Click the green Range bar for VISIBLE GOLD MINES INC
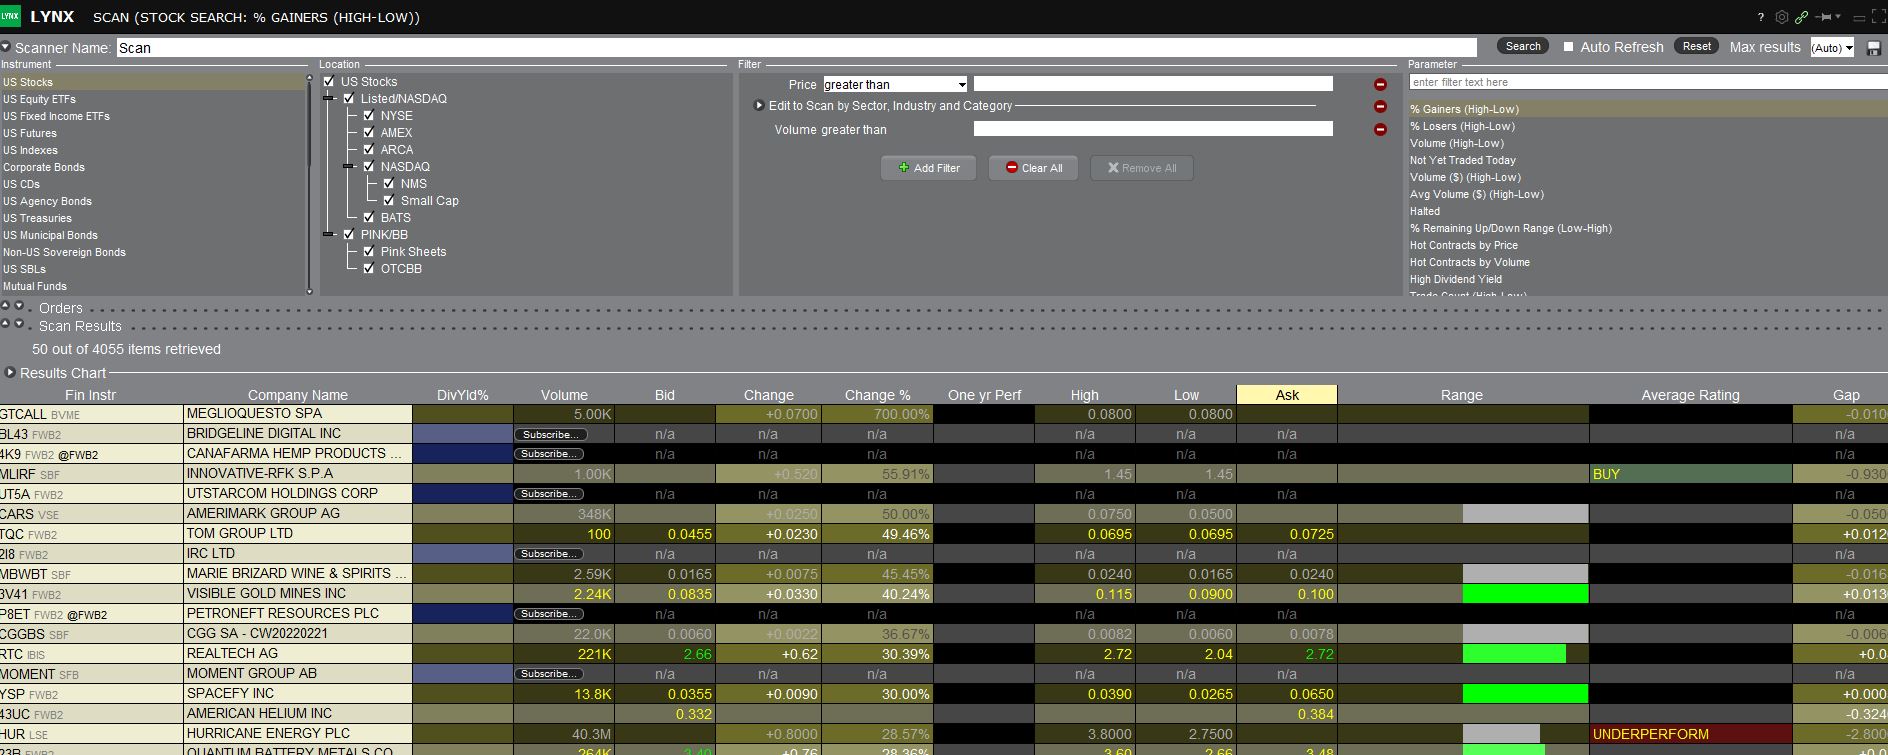 (1524, 594)
